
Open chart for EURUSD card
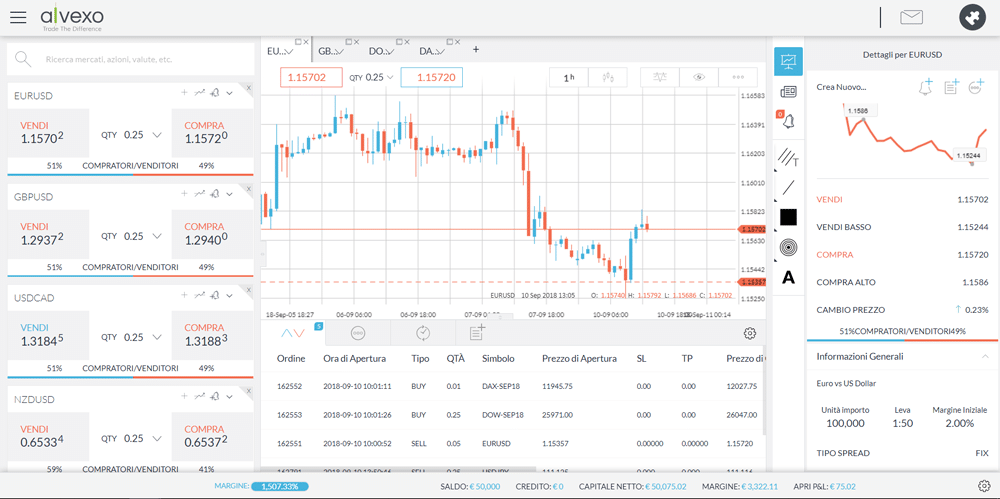pyautogui.click(x=200, y=93)
